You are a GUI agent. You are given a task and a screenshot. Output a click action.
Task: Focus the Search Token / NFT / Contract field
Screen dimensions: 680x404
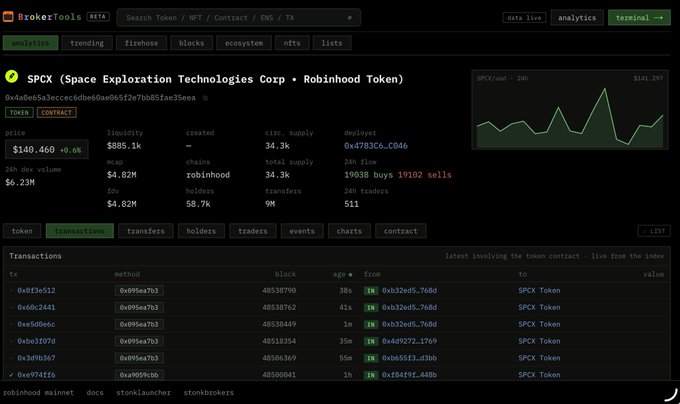click(239, 18)
